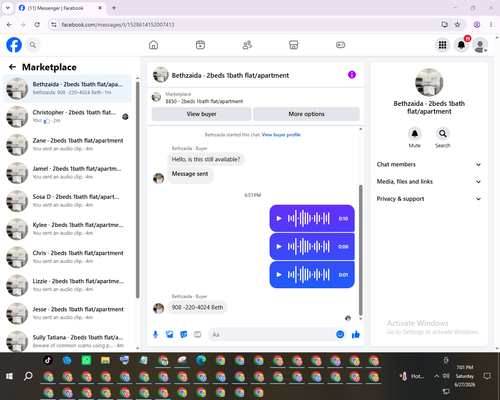
Task: Record a voice clip microphone icon
Action: [155, 334]
